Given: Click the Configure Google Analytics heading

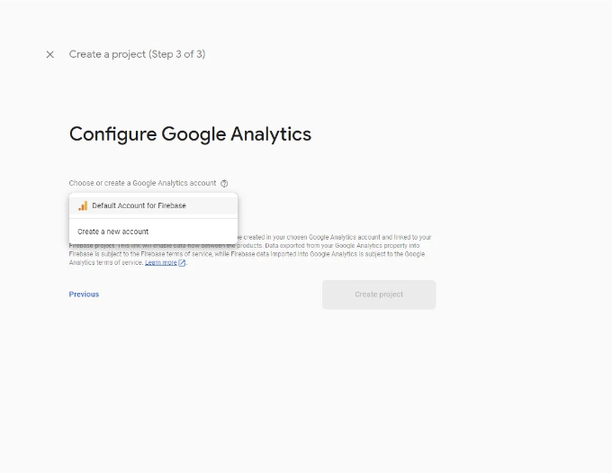Looking at the screenshot, I should [x=190, y=134].
